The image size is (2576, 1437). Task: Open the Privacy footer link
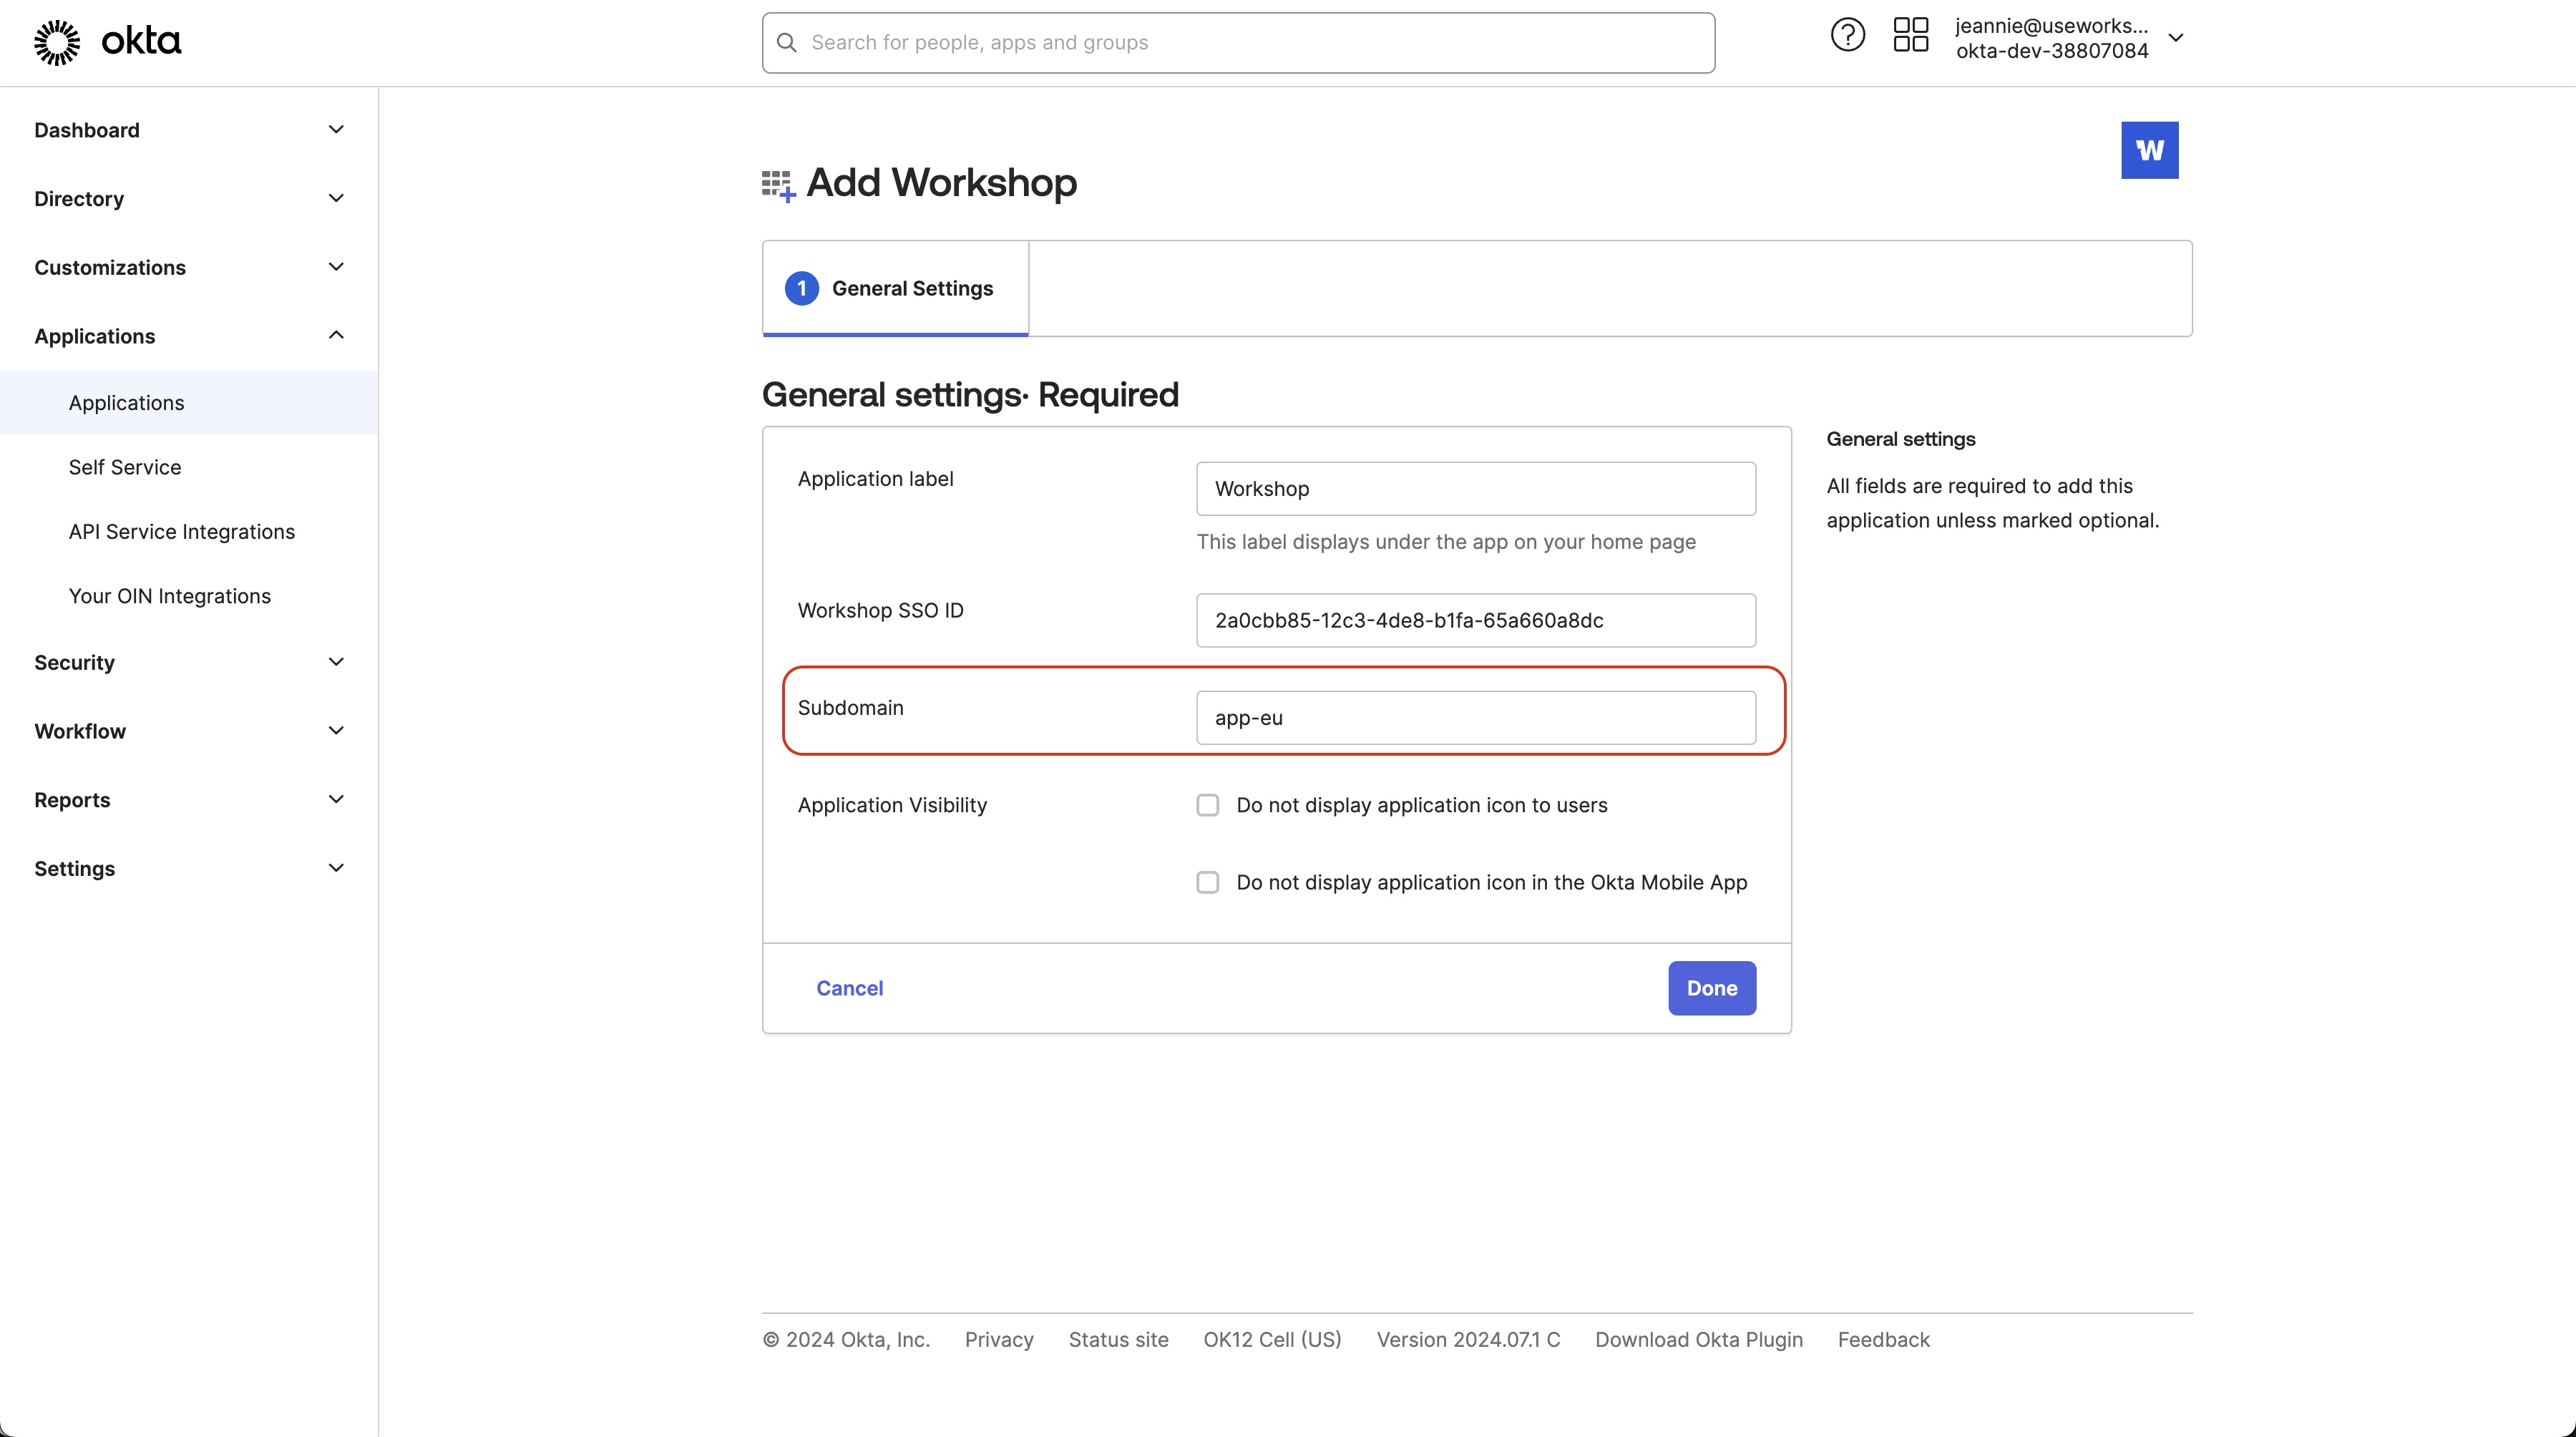998,1340
